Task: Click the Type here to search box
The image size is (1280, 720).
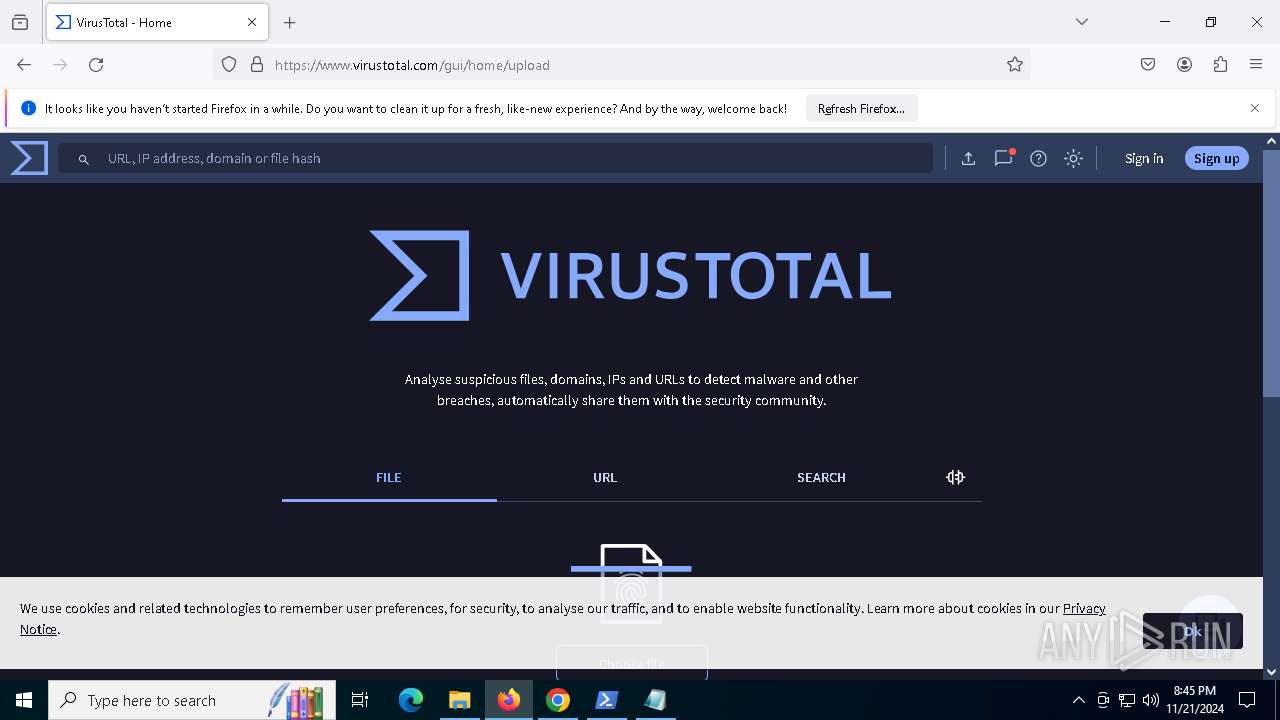Action: [190, 700]
